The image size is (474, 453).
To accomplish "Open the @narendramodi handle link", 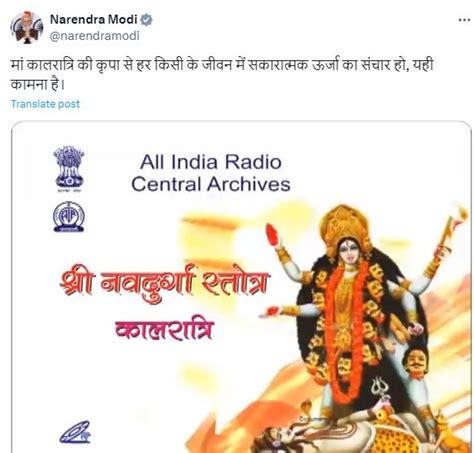I will 94,36.
